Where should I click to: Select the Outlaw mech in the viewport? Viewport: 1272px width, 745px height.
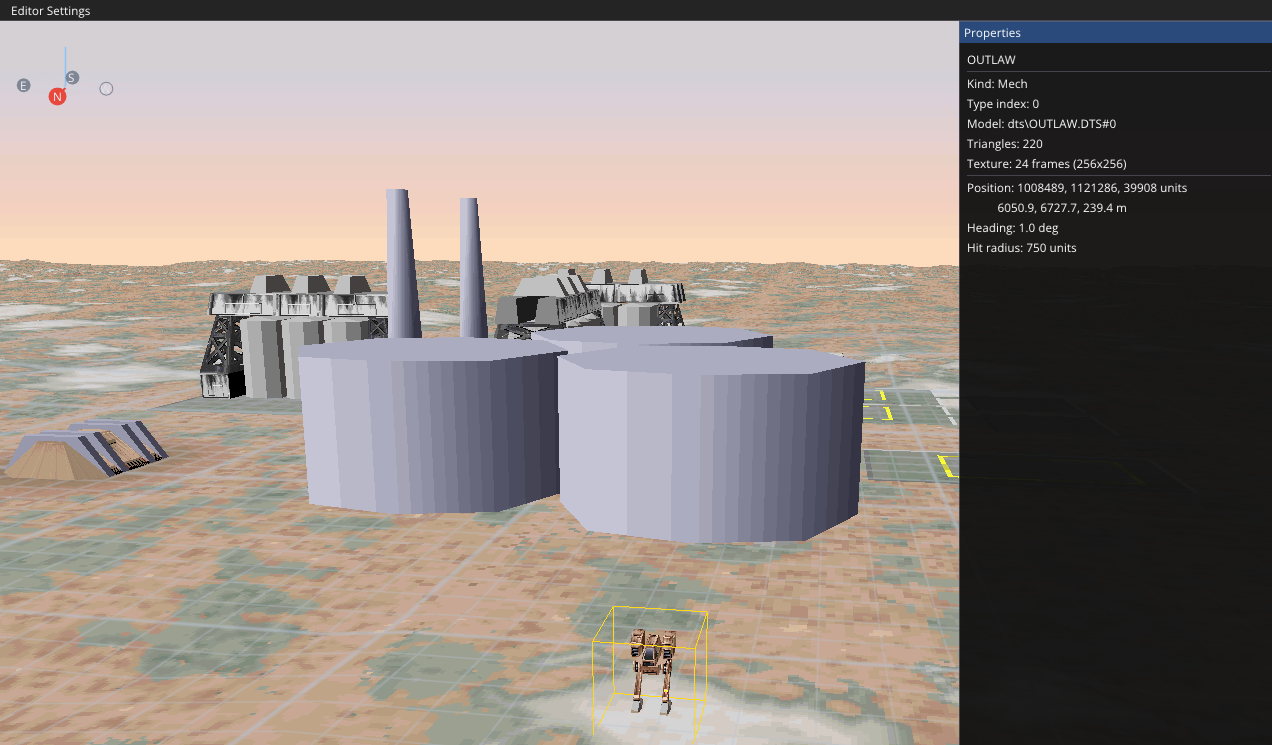click(x=651, y=670)
